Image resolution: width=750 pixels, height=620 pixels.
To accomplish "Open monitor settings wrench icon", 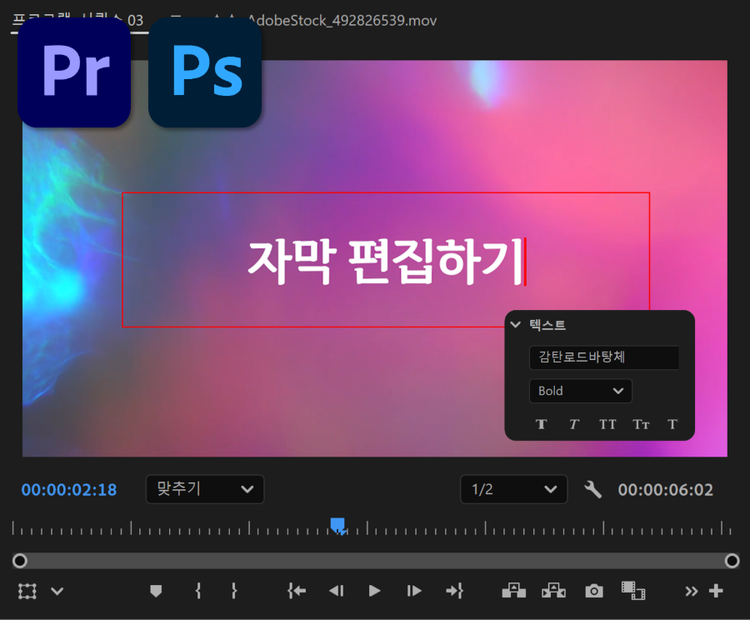I will click(593, 489).
